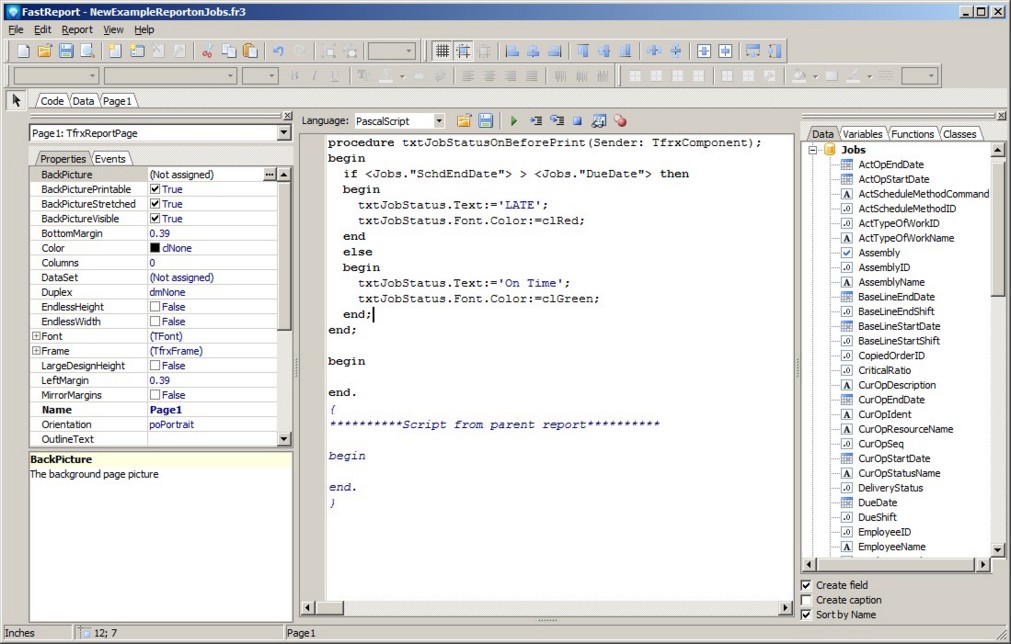This screenshot has height=644, width=1011.
Task: Click the ellipsis button beside BackPicture
Action: click(268, 174)
